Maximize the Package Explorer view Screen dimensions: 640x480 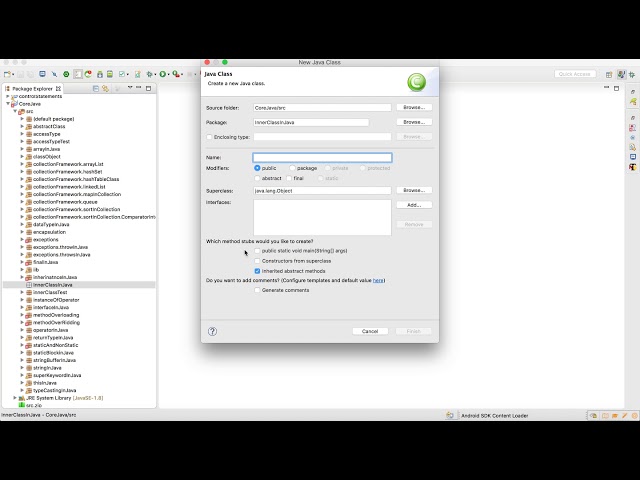coord(149,88)
